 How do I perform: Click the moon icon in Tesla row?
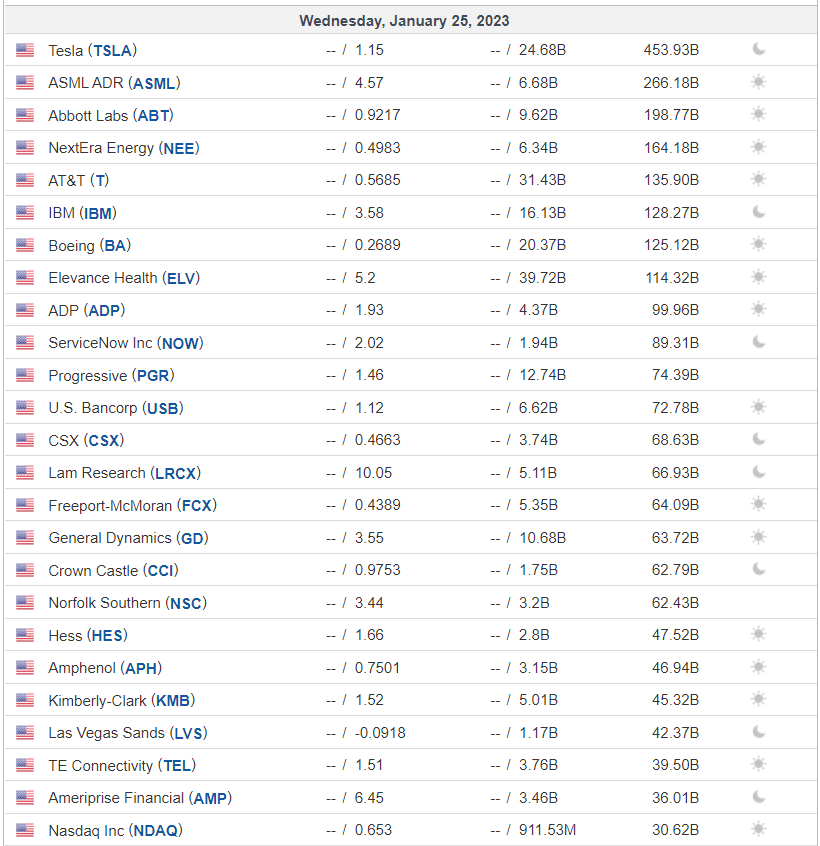(x=758, y=49)
